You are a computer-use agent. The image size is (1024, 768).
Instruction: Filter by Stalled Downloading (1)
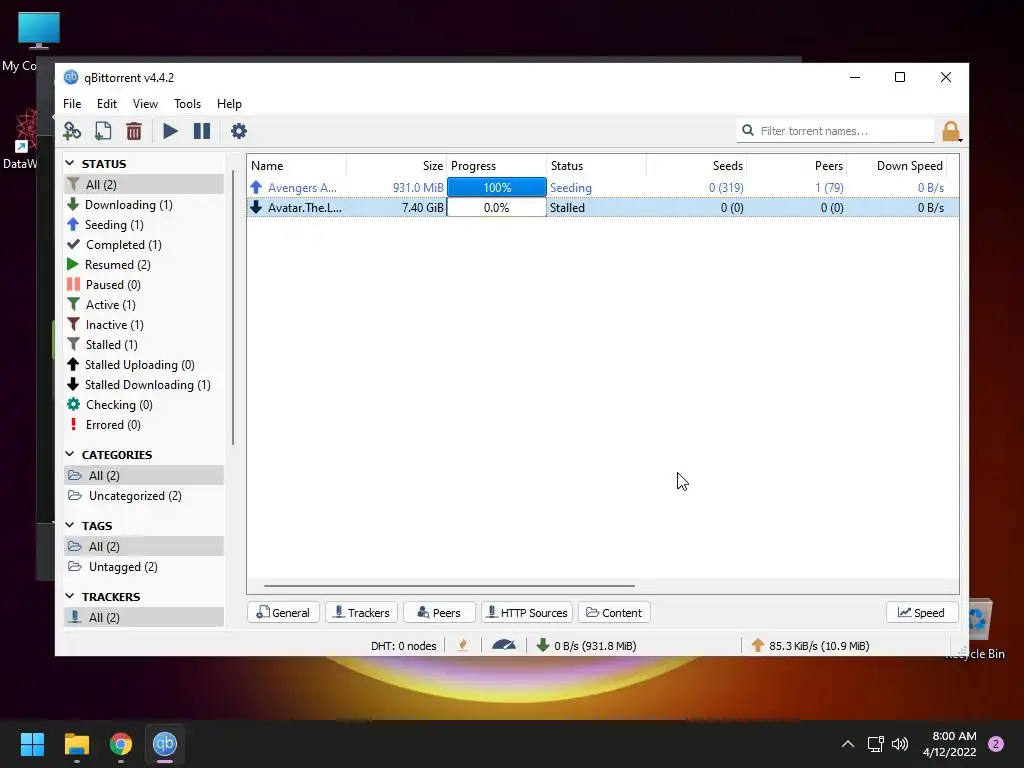[144, 385]
